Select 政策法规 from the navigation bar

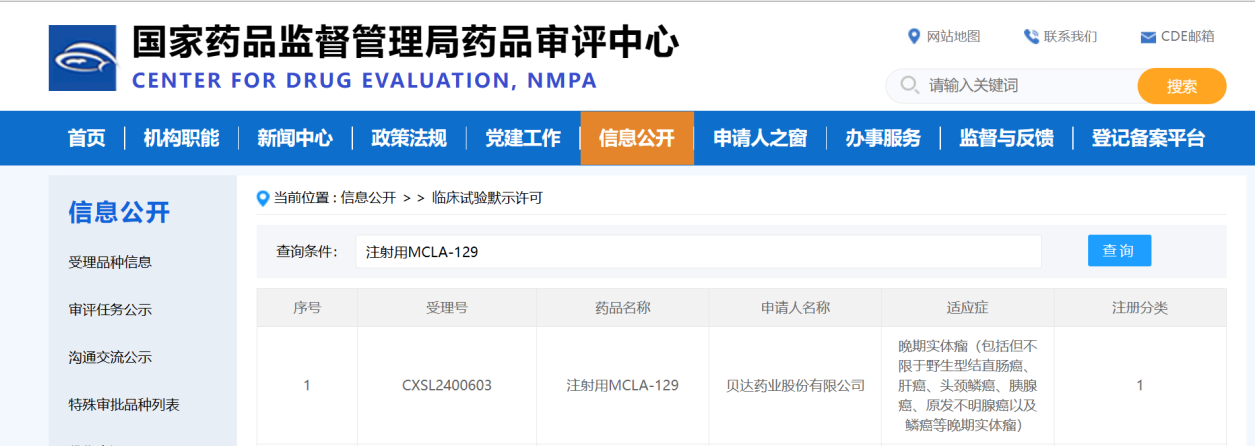coord(409,139)
